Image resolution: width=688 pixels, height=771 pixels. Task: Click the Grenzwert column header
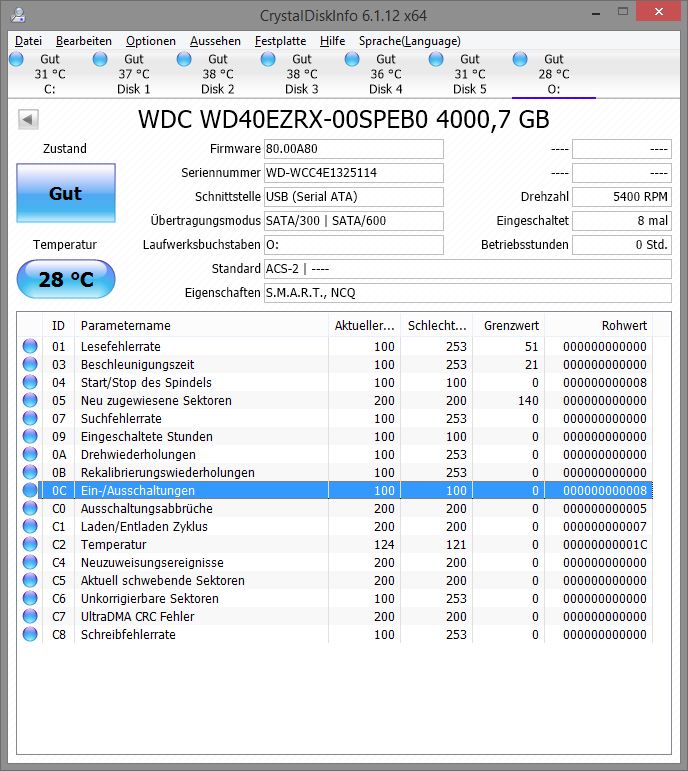(509, 326)
